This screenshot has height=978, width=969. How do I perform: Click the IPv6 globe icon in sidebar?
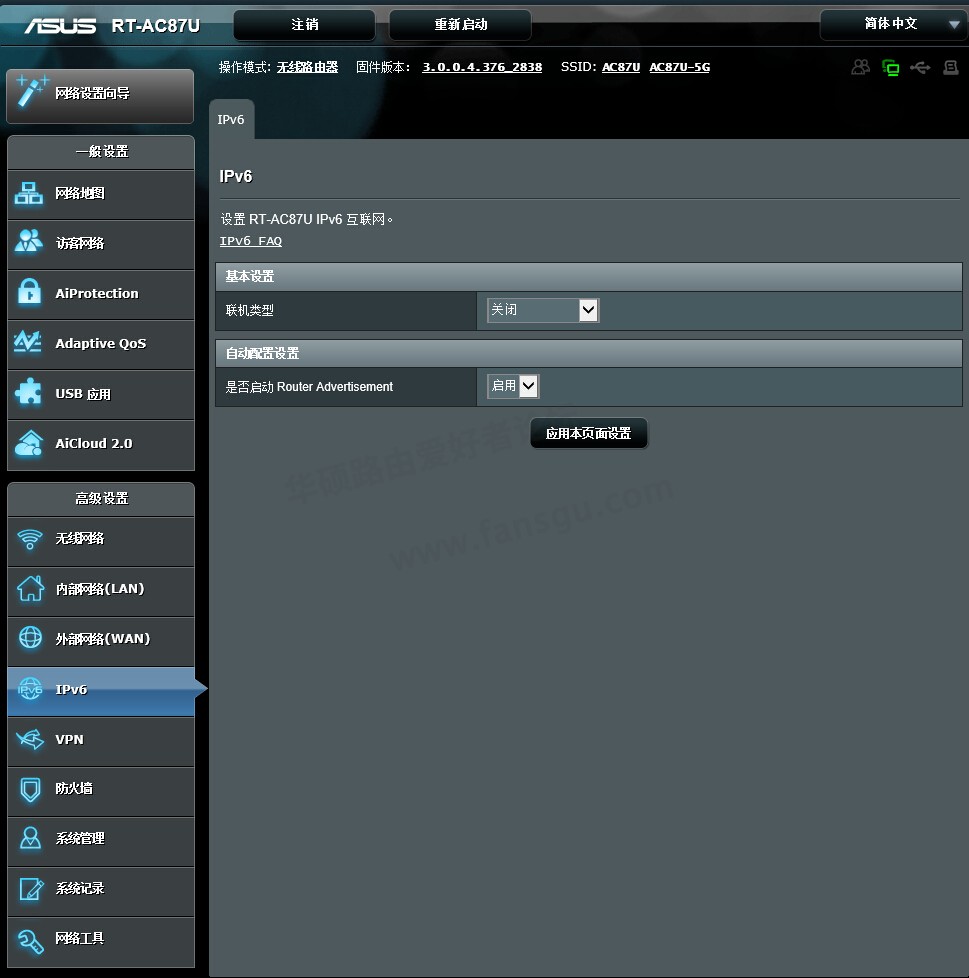(30, 689)
